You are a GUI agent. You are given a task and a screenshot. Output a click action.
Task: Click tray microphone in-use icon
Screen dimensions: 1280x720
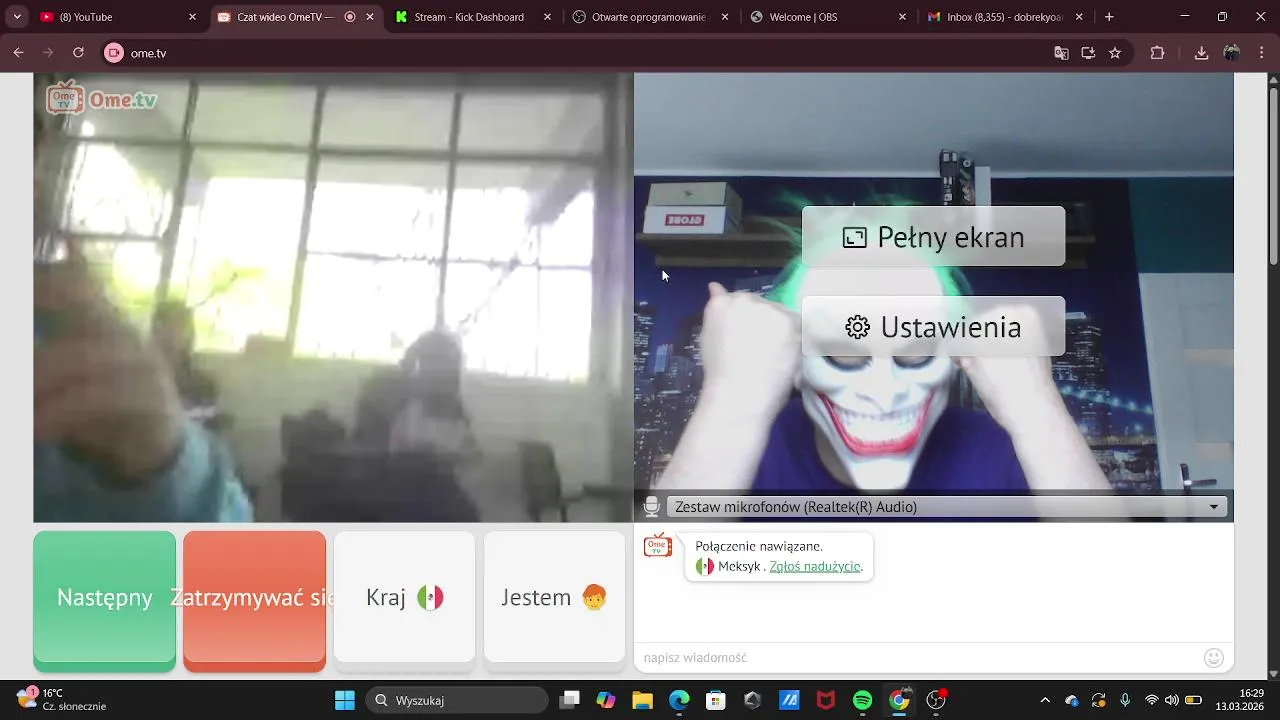click(x=1125, y=700)
